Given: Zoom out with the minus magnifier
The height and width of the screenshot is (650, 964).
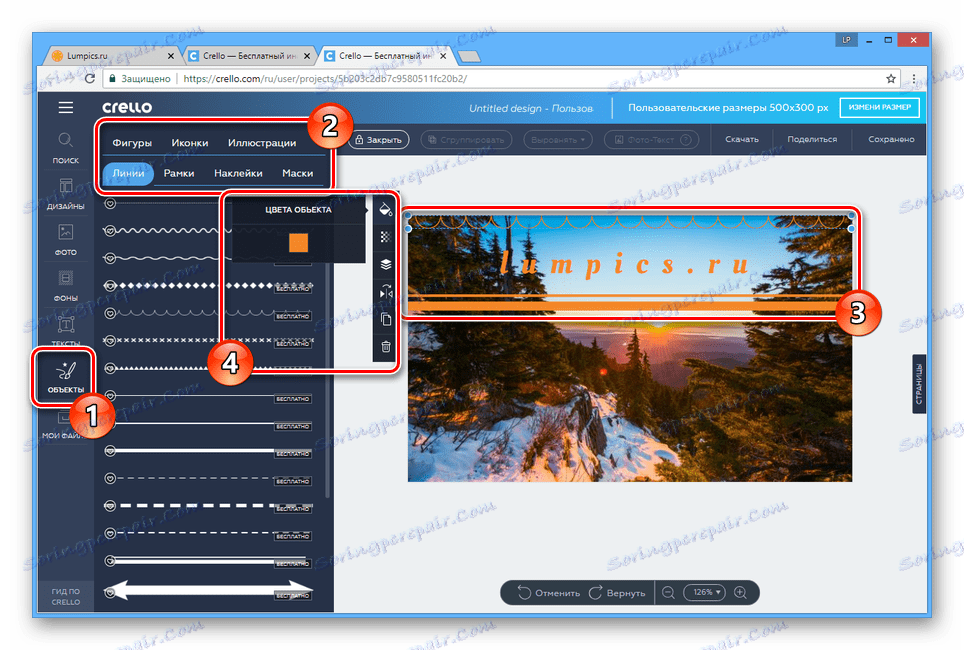Looking at the screenshot, I should [x=668, y=593].
